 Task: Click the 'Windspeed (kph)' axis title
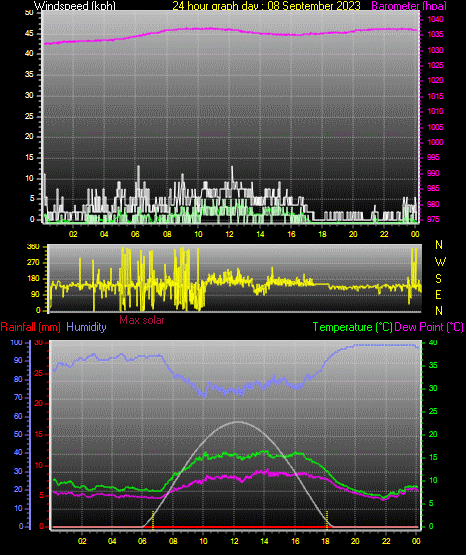click(x=75, y=6)
